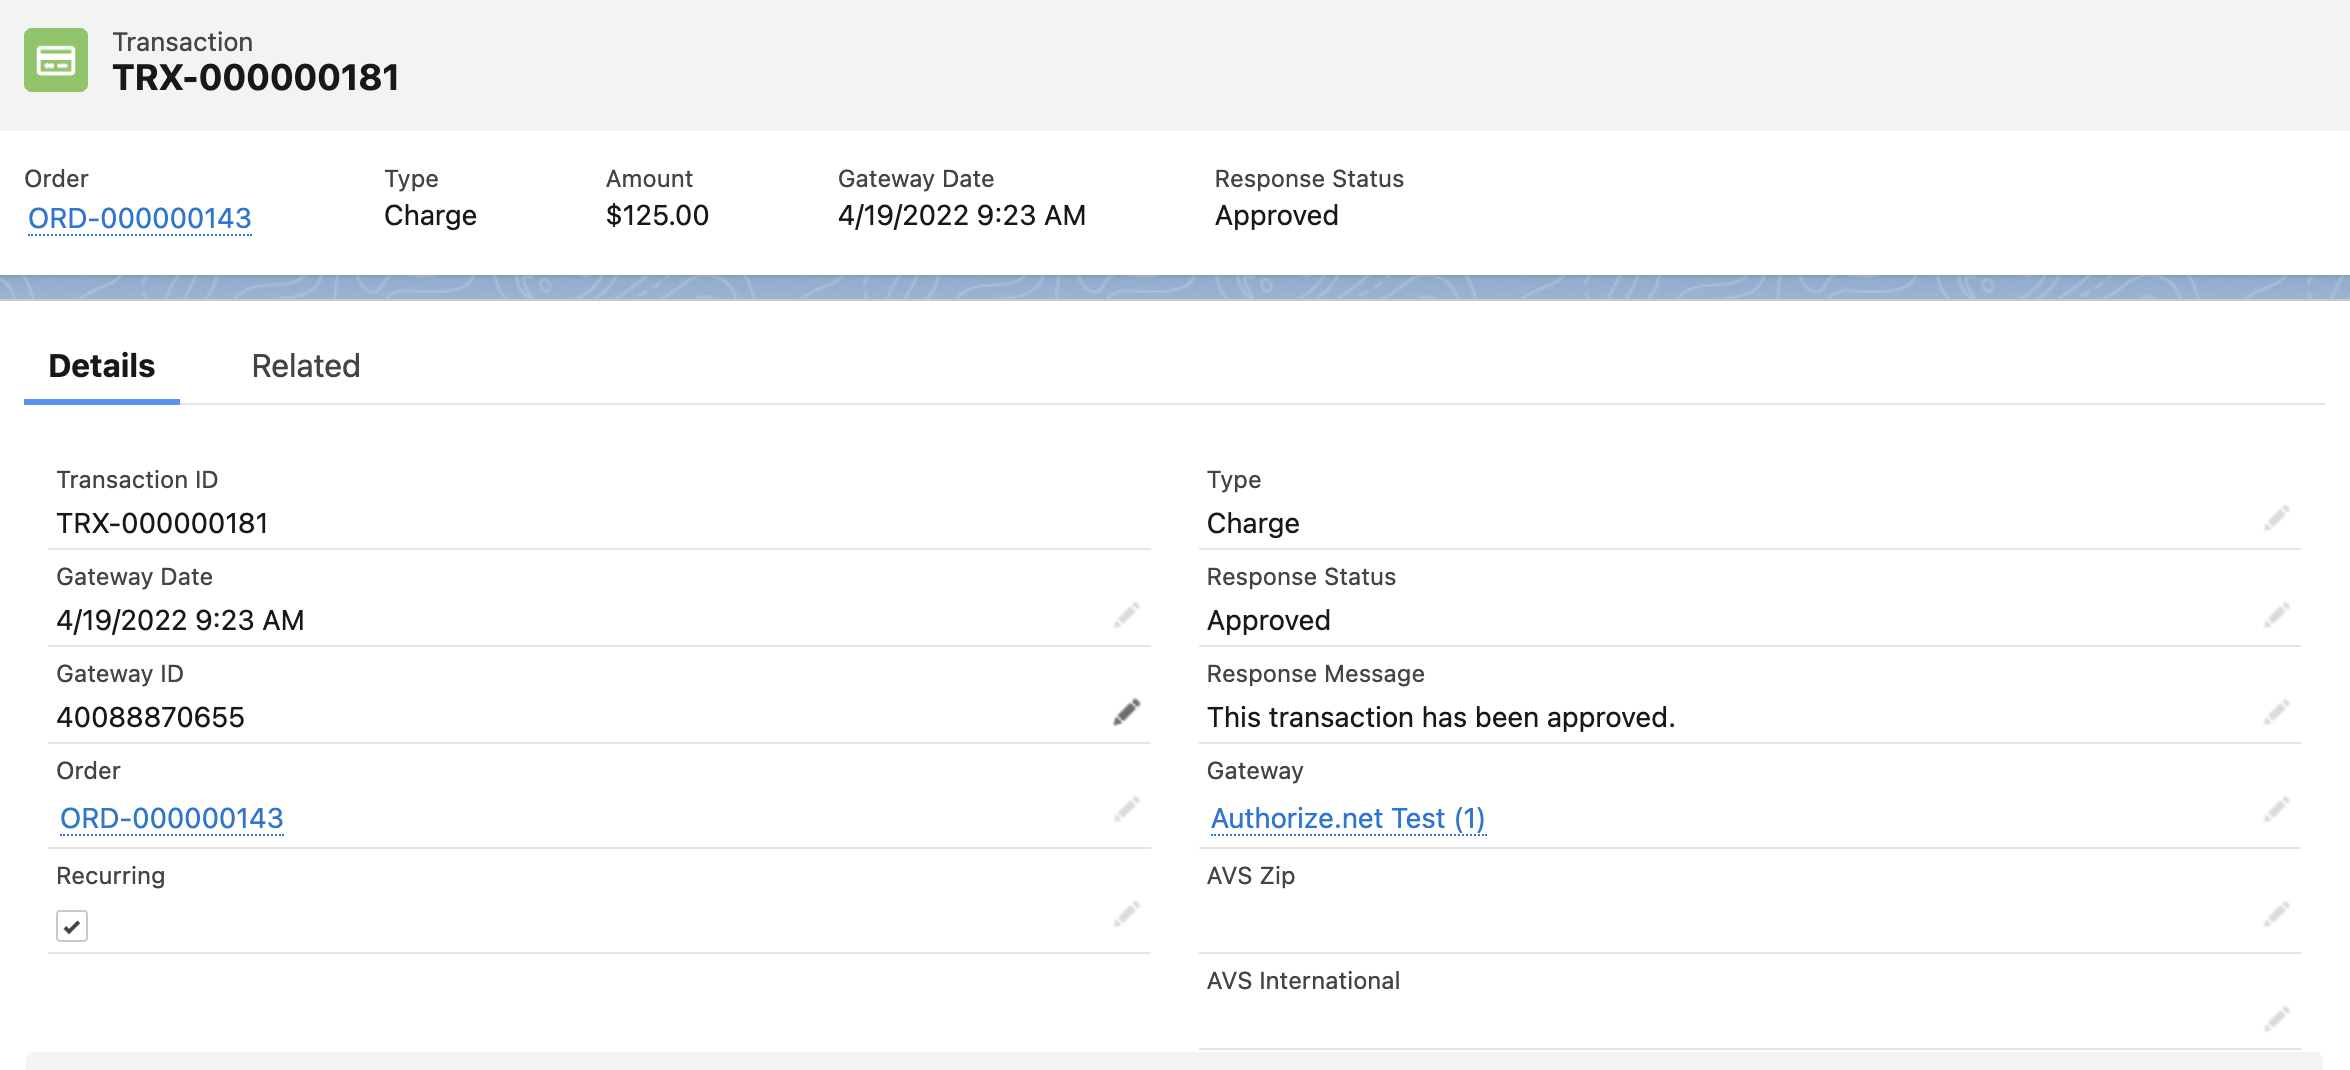This screenshot has width=2350, height=1070.
Task: Click the Transaction ID field label
Action: 137,480
